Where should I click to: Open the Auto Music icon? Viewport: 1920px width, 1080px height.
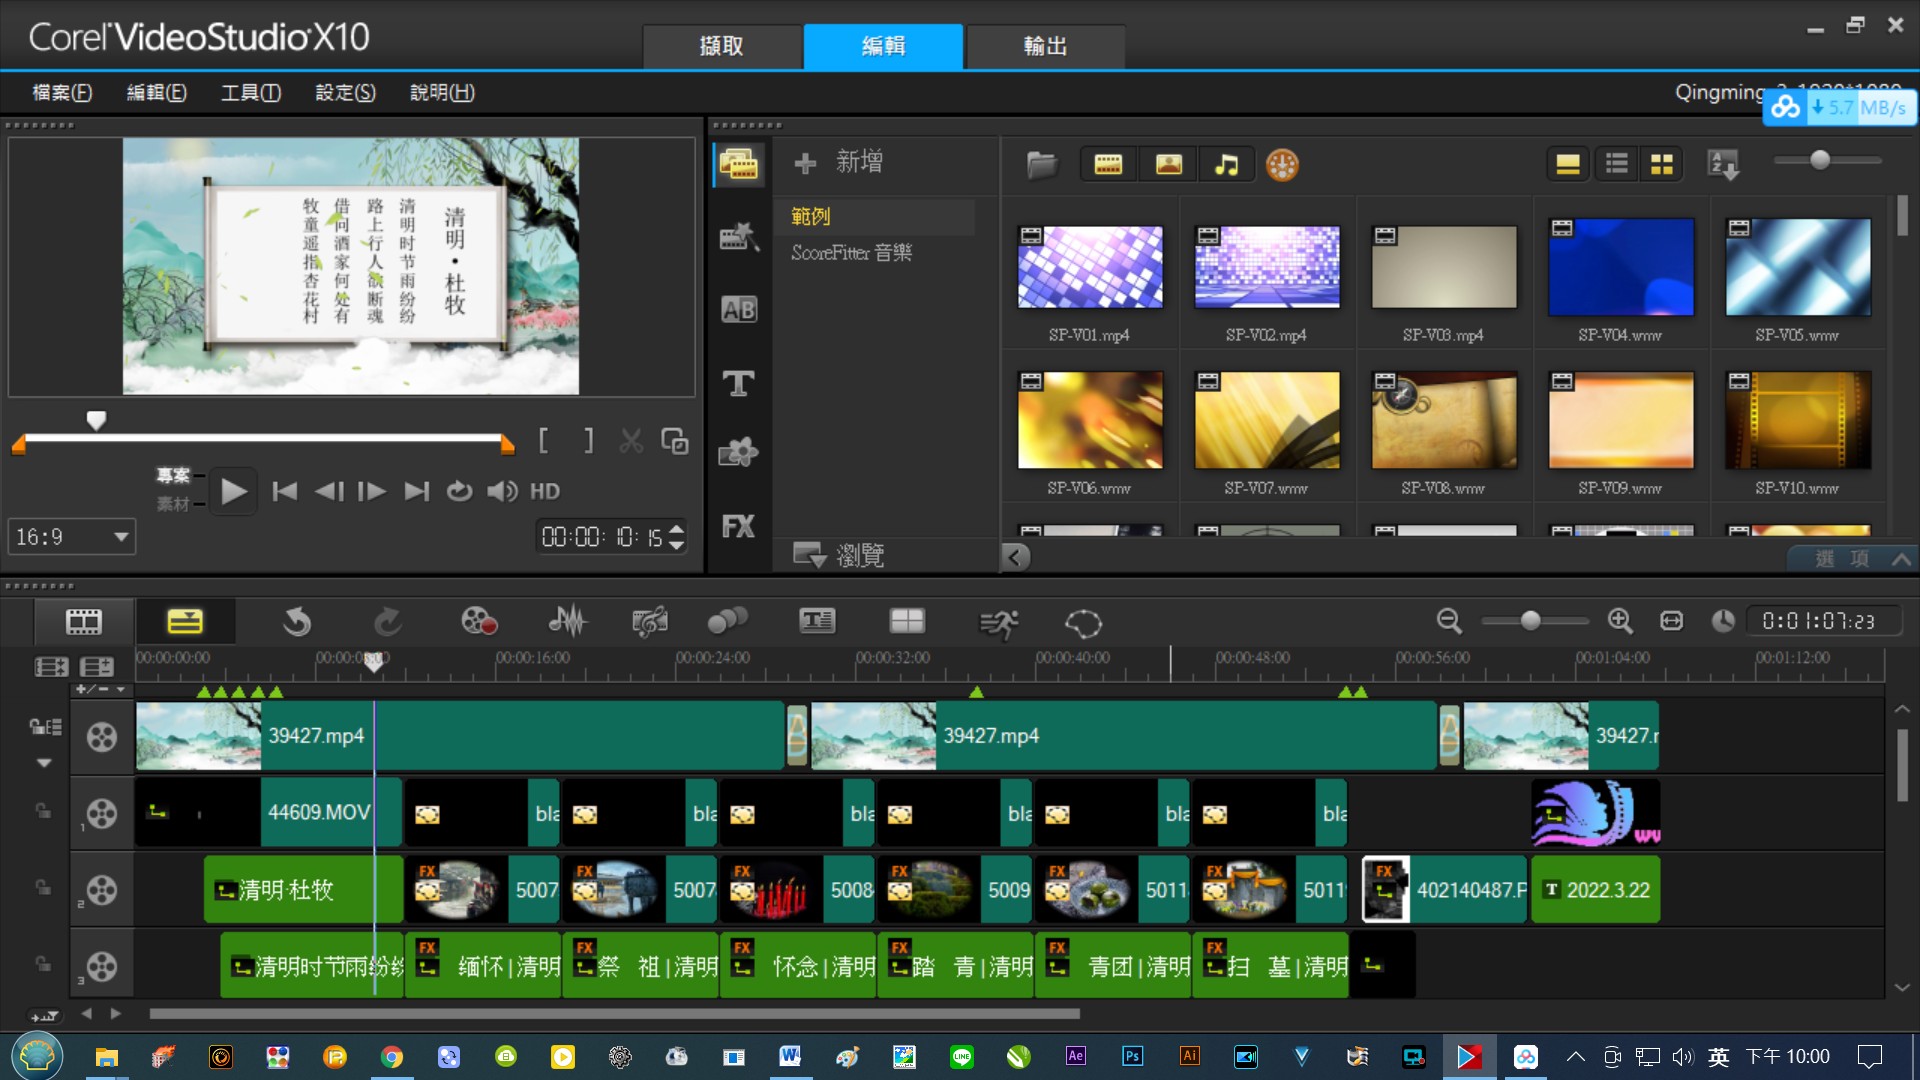pos(650,622)
